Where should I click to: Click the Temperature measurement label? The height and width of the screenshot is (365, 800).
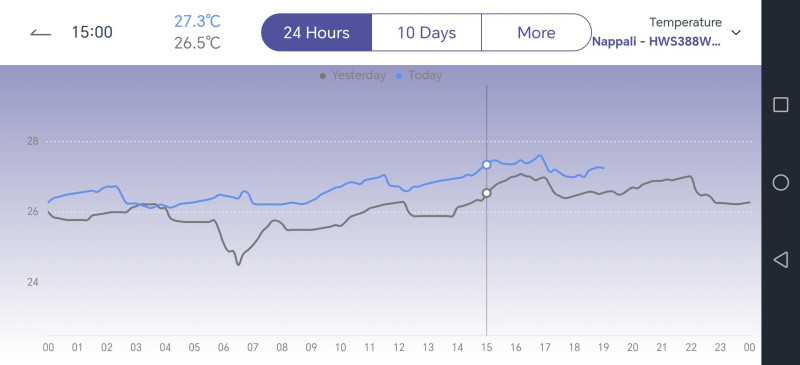685,22
